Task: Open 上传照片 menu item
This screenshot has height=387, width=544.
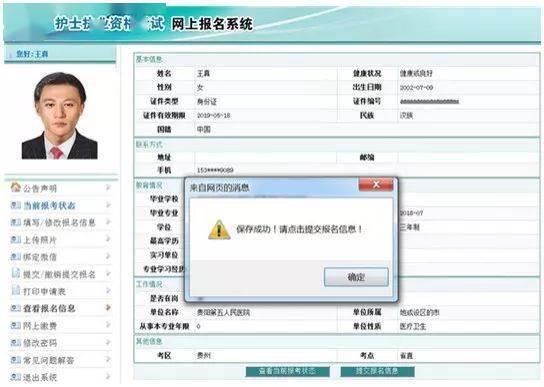Action: 40,240
